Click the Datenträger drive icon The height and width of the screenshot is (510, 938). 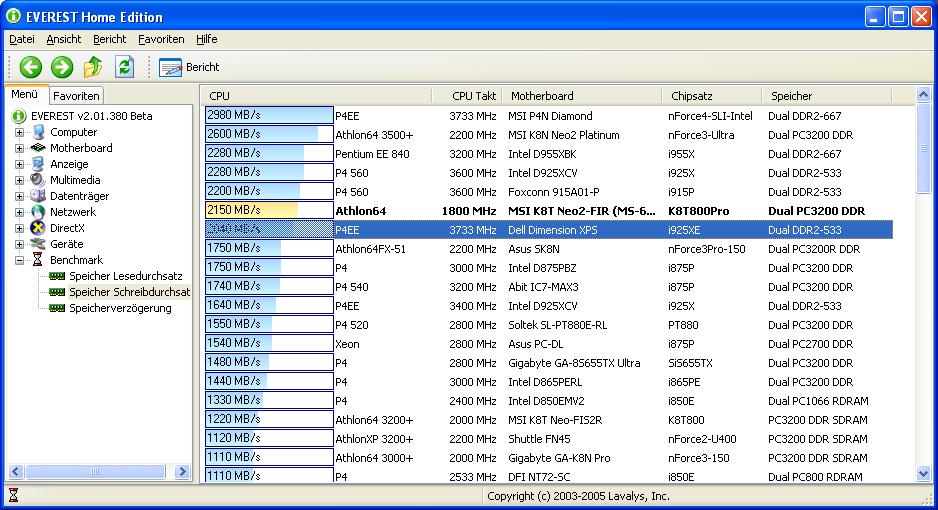click(x=38, y=196)
